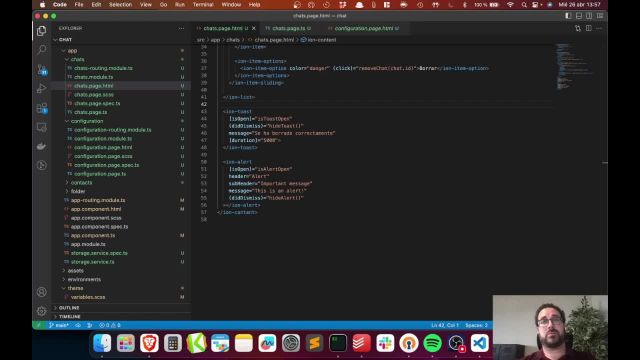Screen dimensions: 640x360
Task: Click the code minimap preview
Action: [575, 66]
